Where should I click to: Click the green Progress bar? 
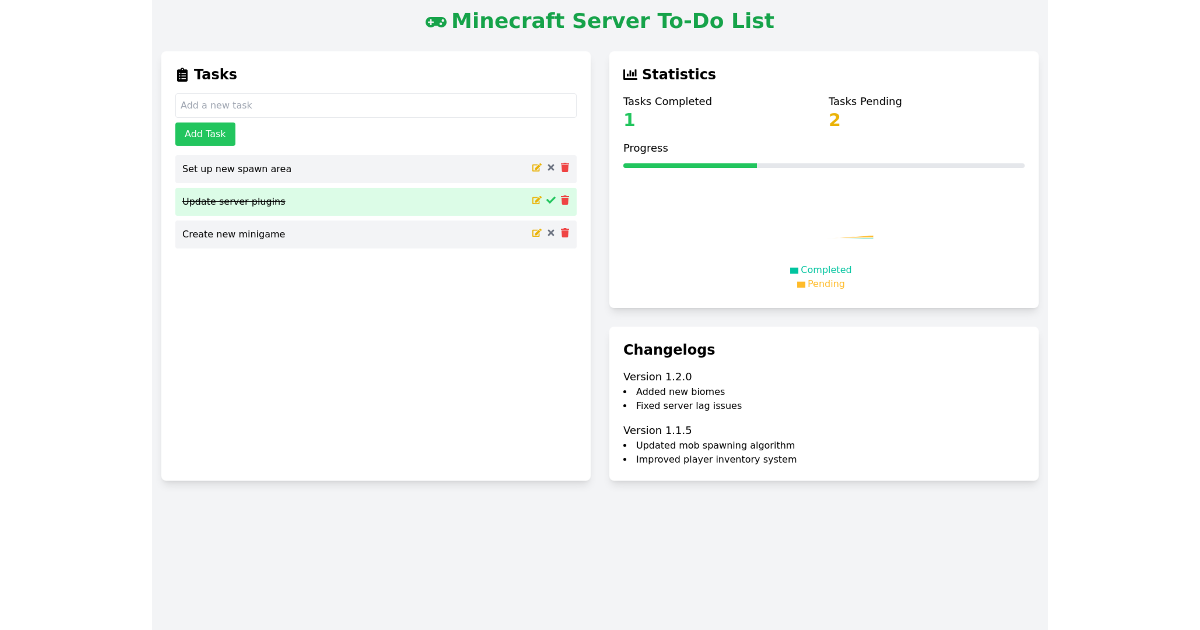point(690,165)
